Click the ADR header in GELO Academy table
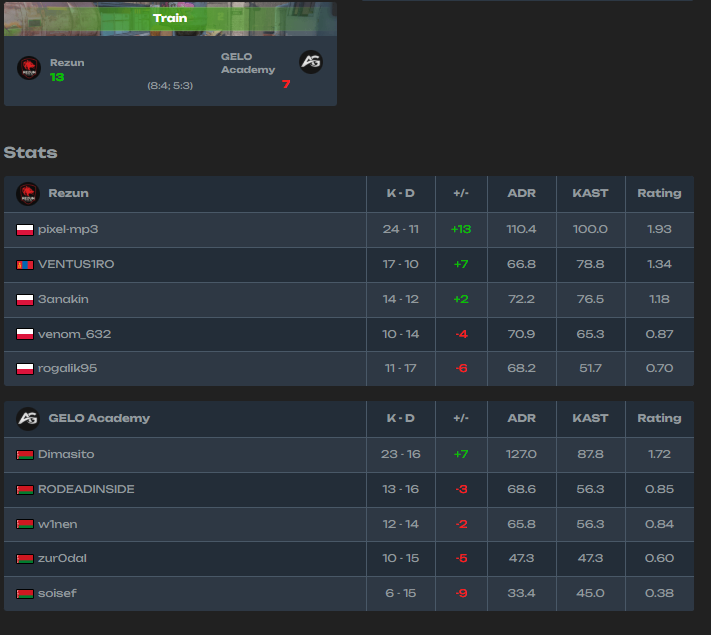Screen dimensions: 711x635 [521, 418]
